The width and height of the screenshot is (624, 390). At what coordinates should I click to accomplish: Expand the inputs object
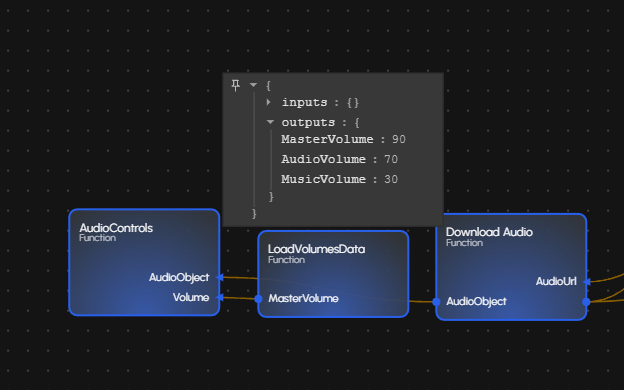[x=269, y=102]
